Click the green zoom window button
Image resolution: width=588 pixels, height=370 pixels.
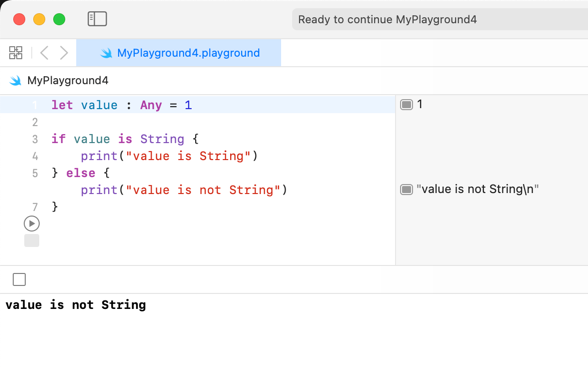[x=59, y=19]
